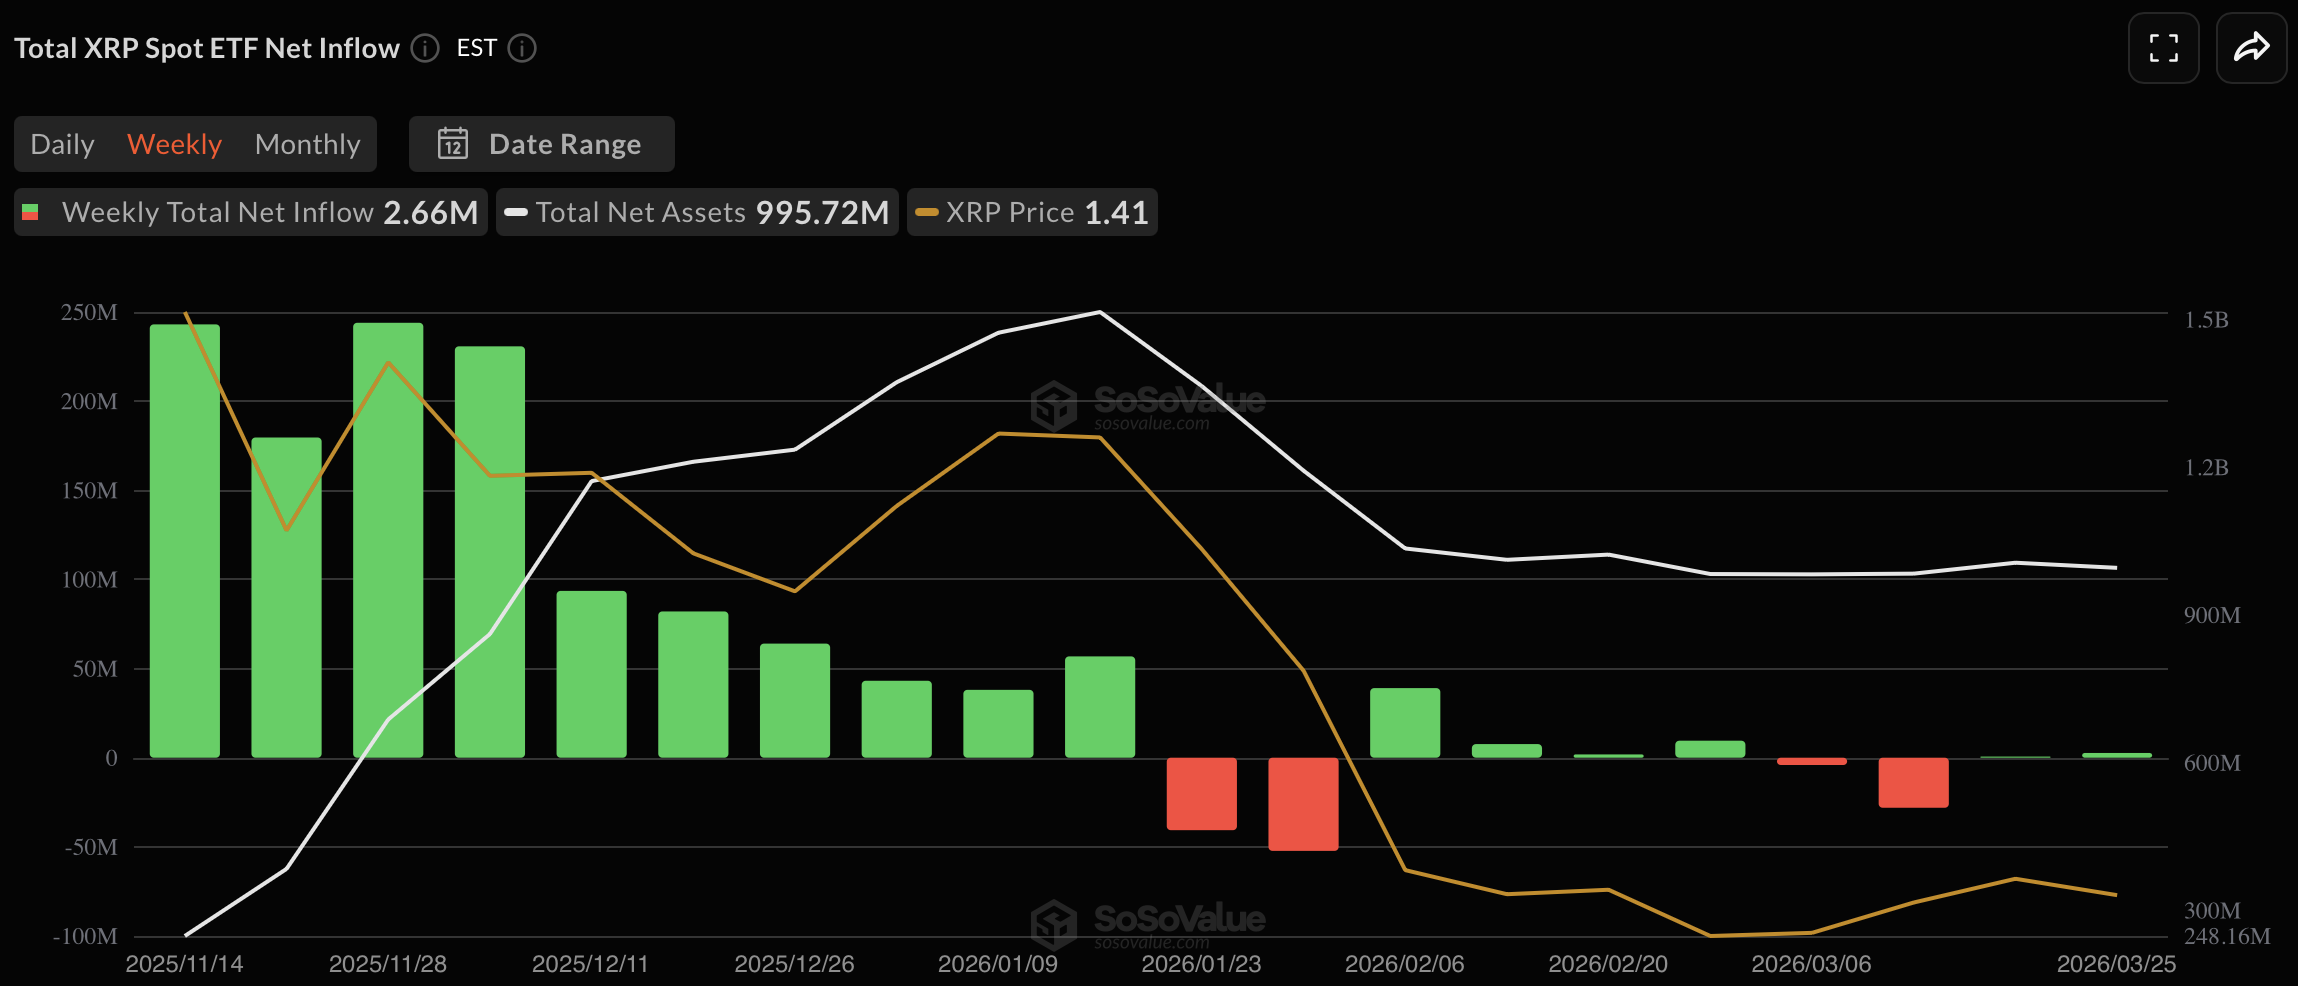Screen dimensions: 2298x986
Task: Click the info icon next to EST
Action: [x=521, y=48]
